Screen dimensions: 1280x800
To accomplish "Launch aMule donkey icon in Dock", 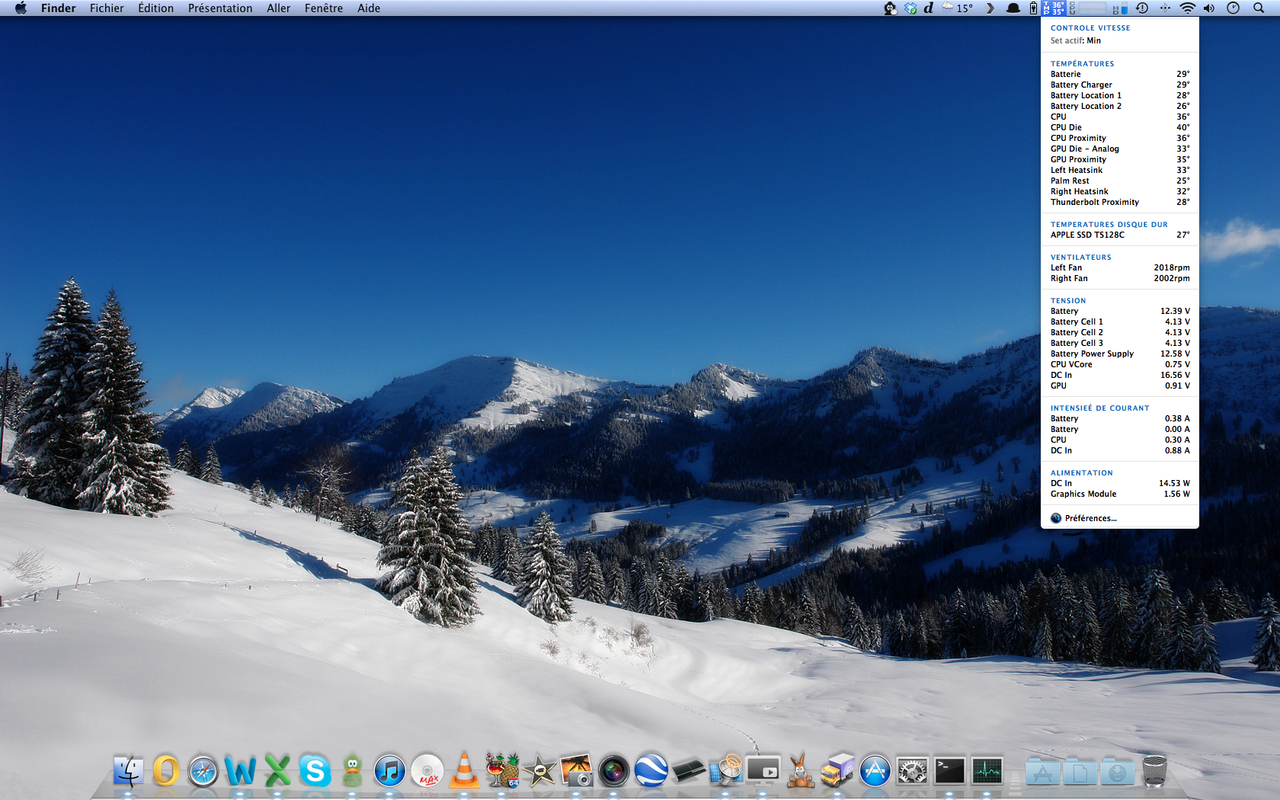I will point(800,770).
